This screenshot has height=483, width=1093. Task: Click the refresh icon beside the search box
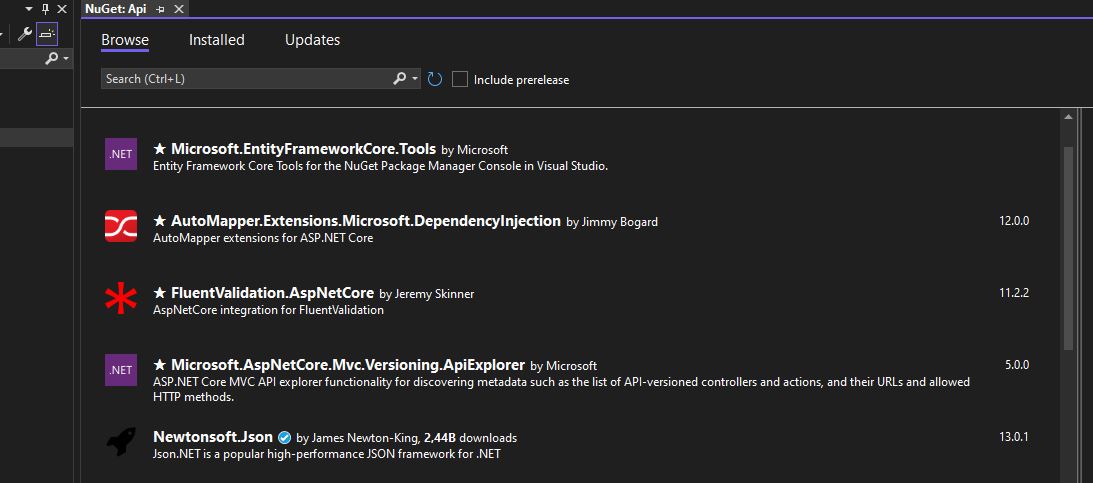[x=435, y=79]
